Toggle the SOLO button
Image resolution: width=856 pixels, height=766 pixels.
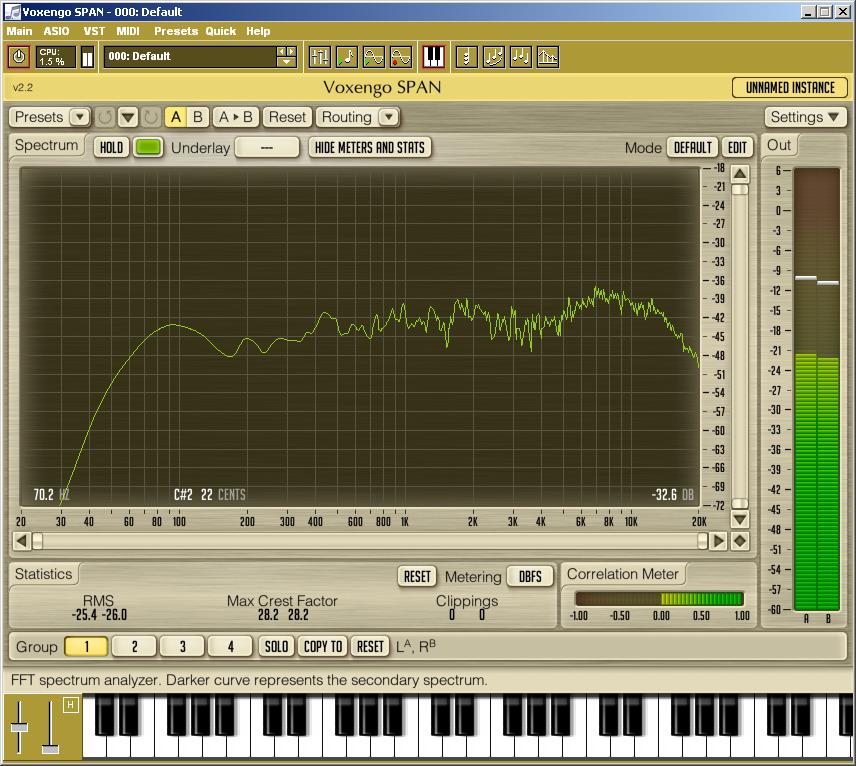[x=276, y=646]
